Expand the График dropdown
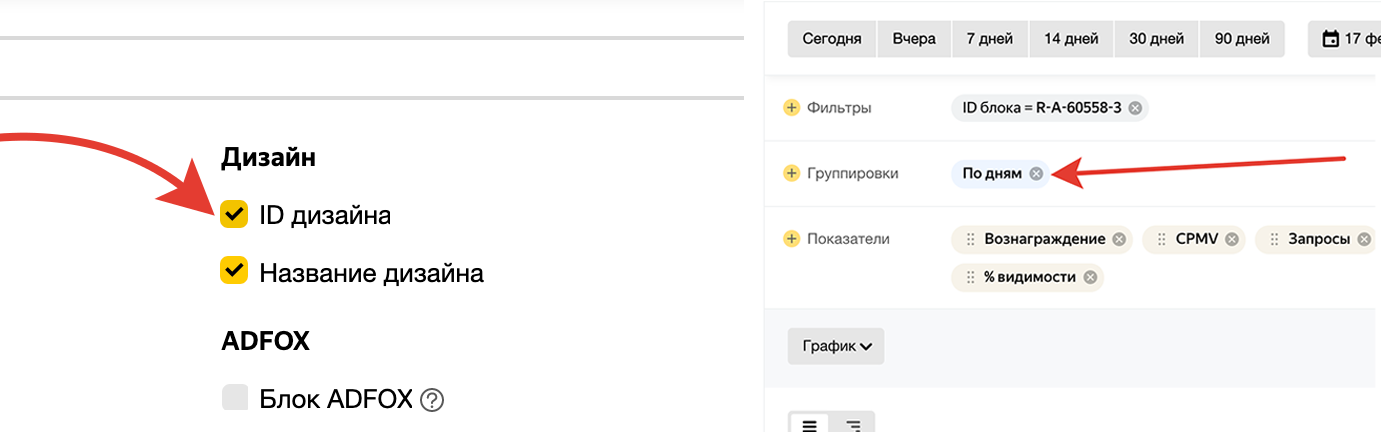The width and height of the screenshot is (1381, 432). tap(836, 346)
